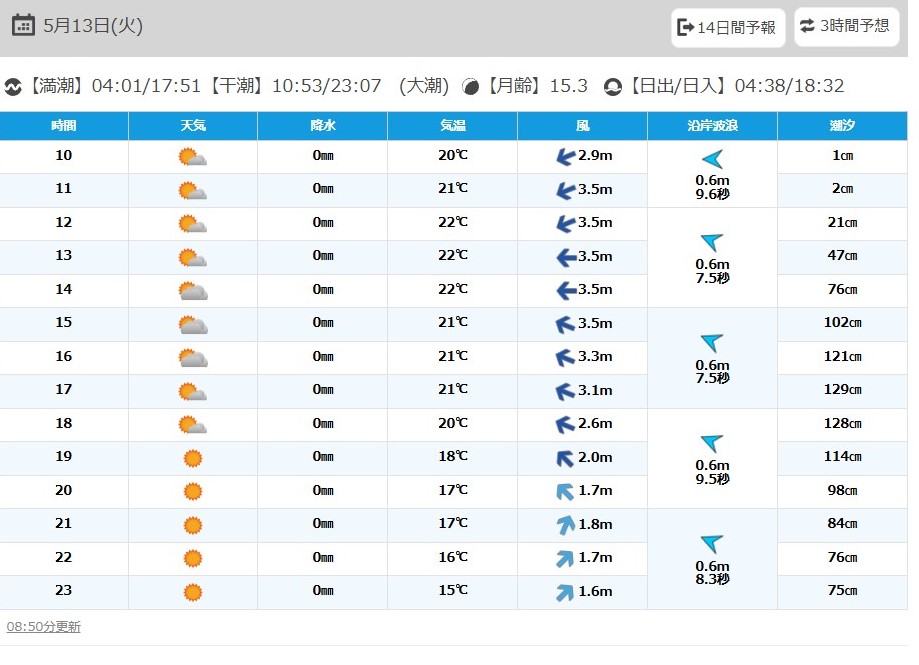
Task: Click the high tide times 04:01/17:51
Action: tap(146, 86)
